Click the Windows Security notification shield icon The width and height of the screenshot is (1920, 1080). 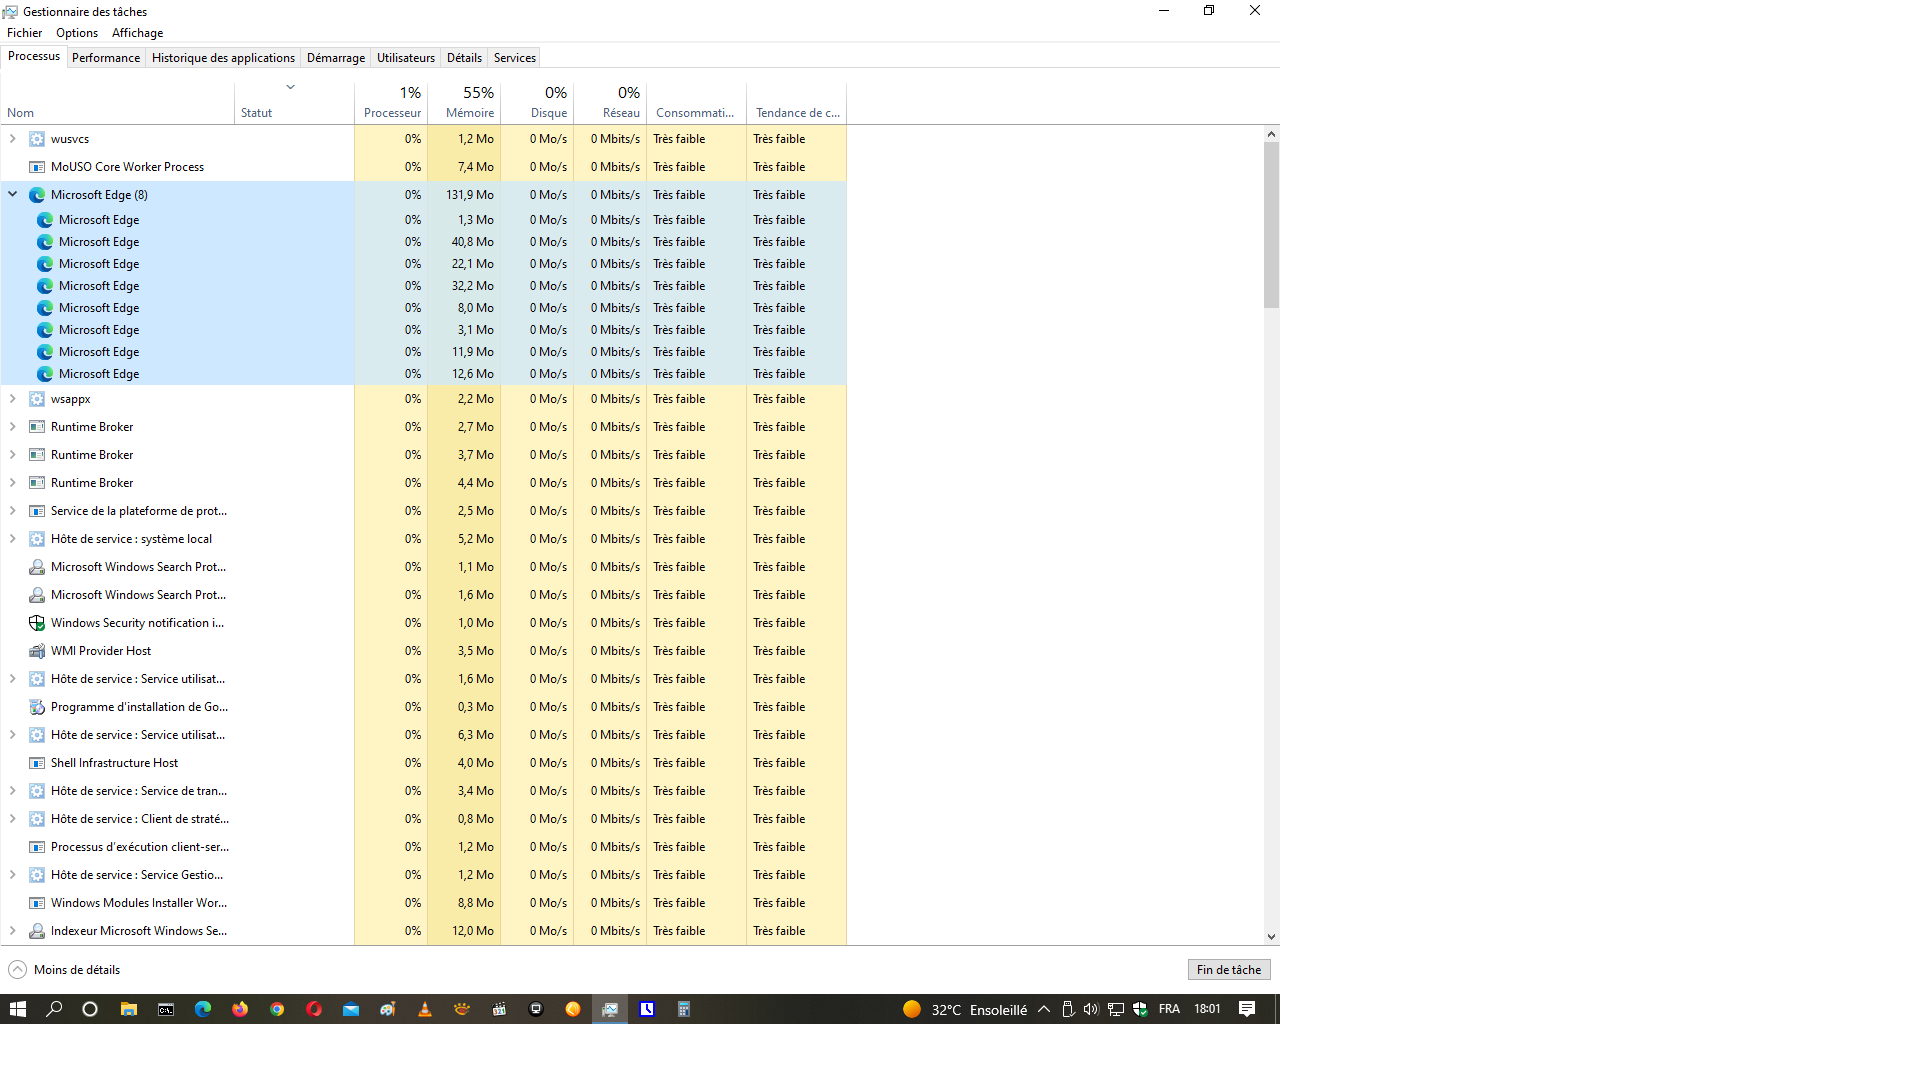pyautogui.click(x=37, y=623)
